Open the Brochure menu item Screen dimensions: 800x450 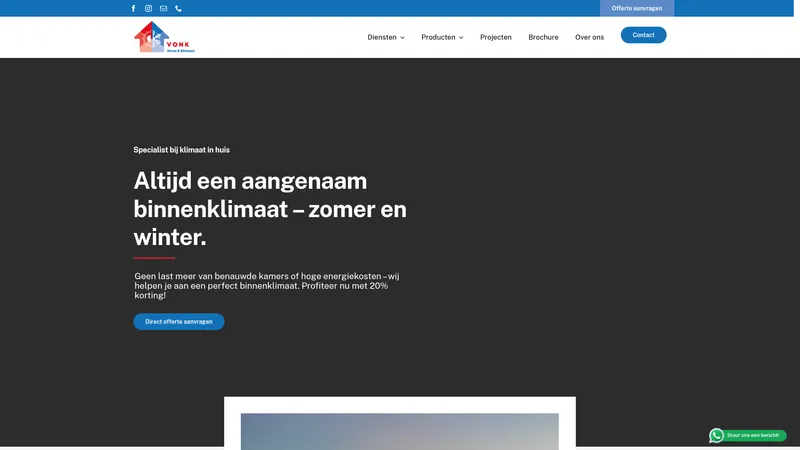(x=543, y=37)
